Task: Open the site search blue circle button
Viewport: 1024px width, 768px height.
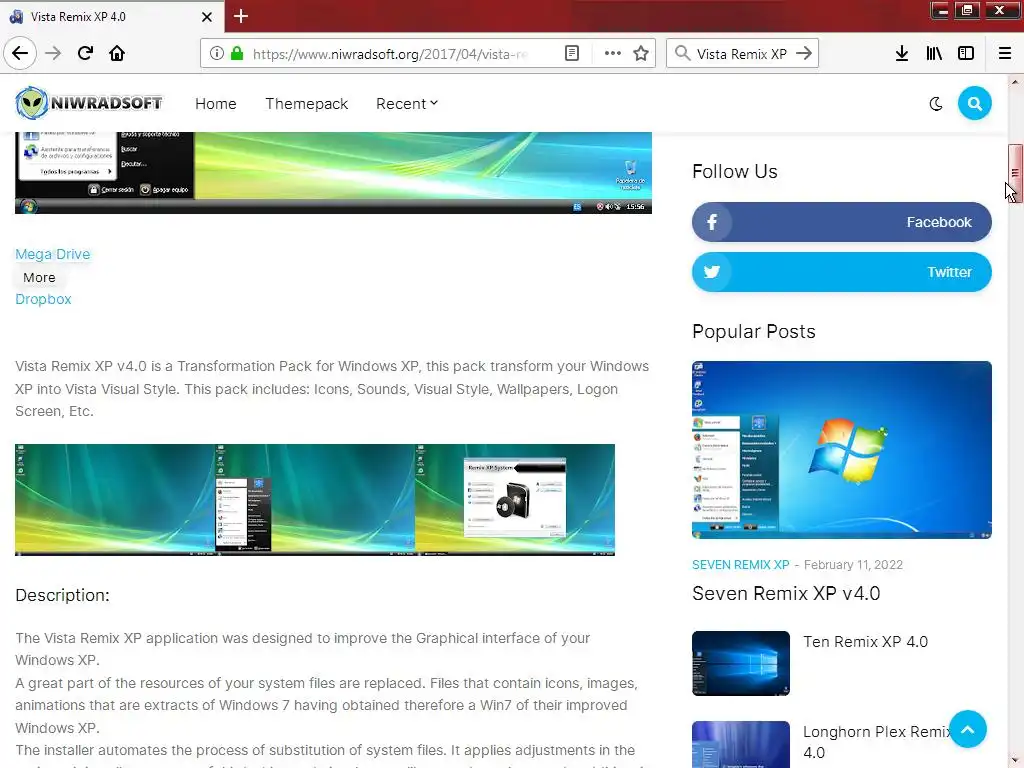Action: tap(975, 103)
